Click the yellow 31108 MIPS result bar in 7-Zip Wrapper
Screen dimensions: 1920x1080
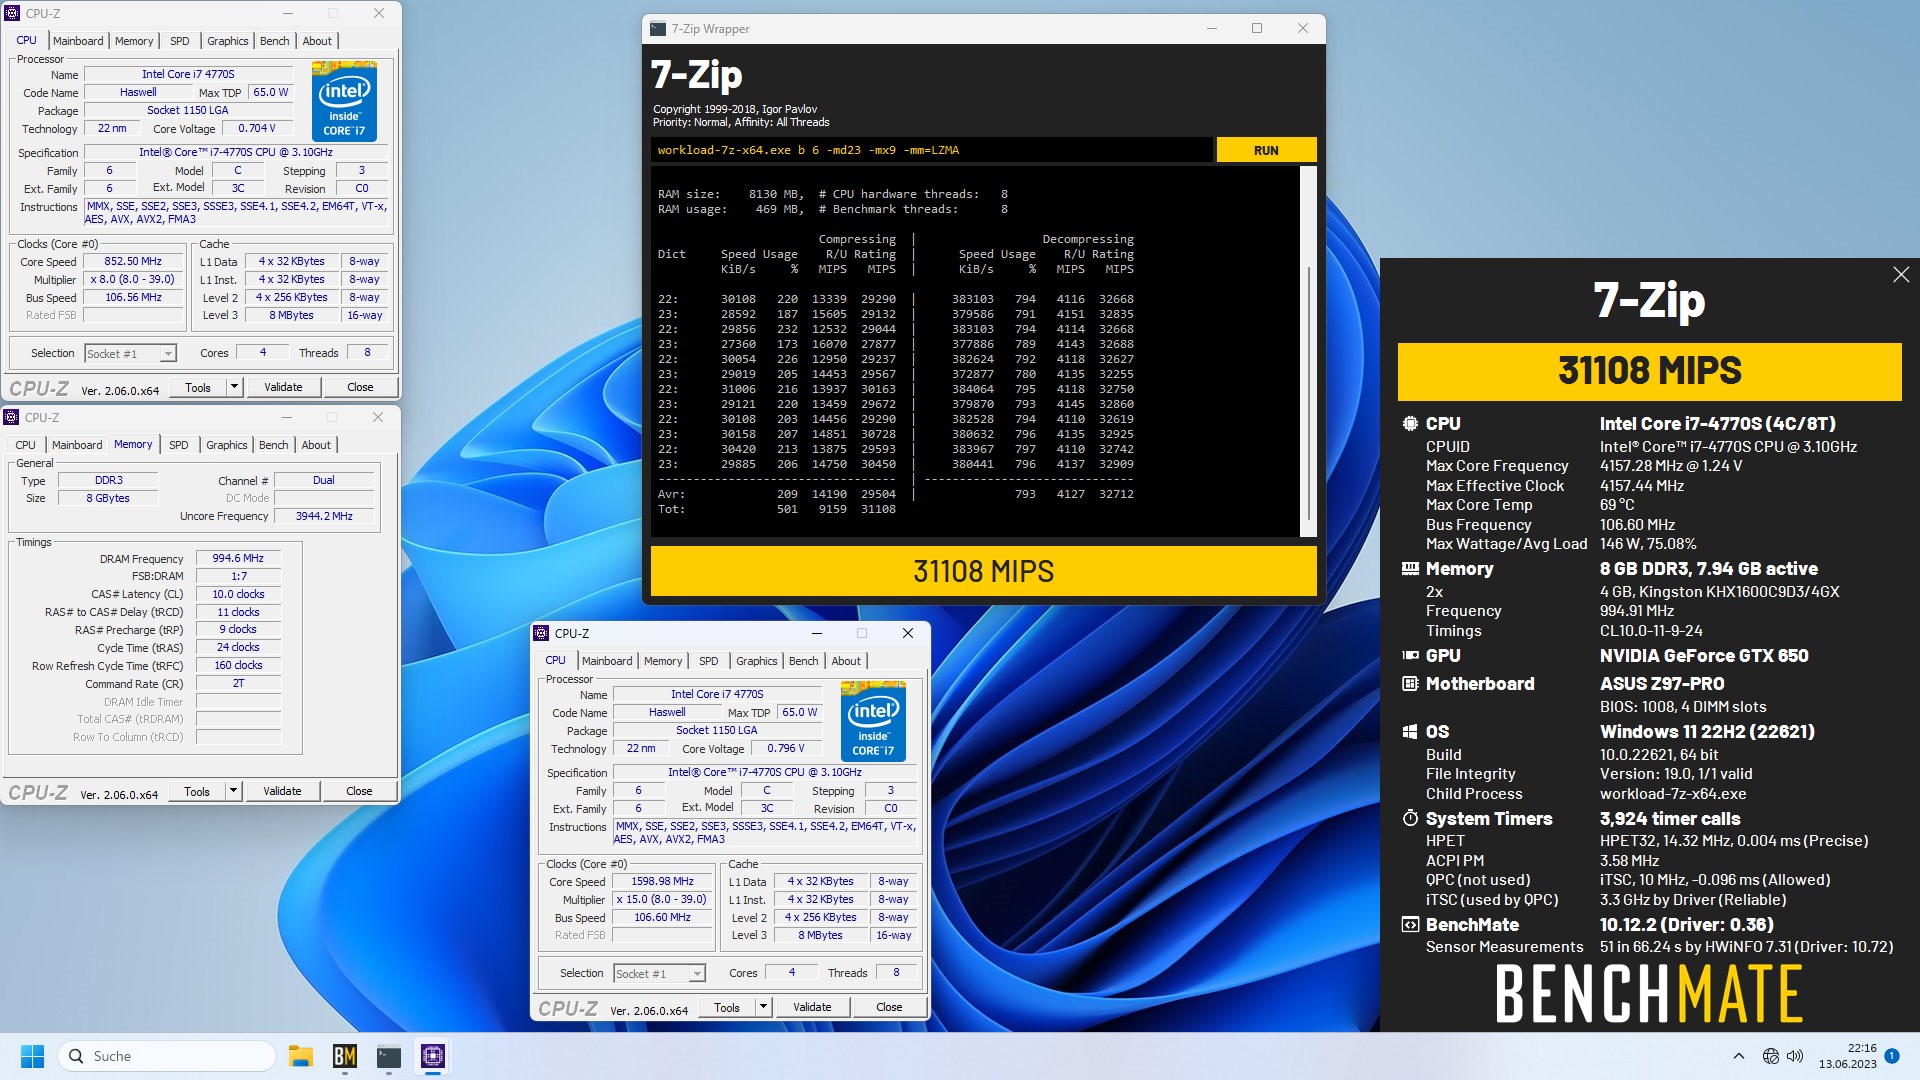click(x=983, y=571)
